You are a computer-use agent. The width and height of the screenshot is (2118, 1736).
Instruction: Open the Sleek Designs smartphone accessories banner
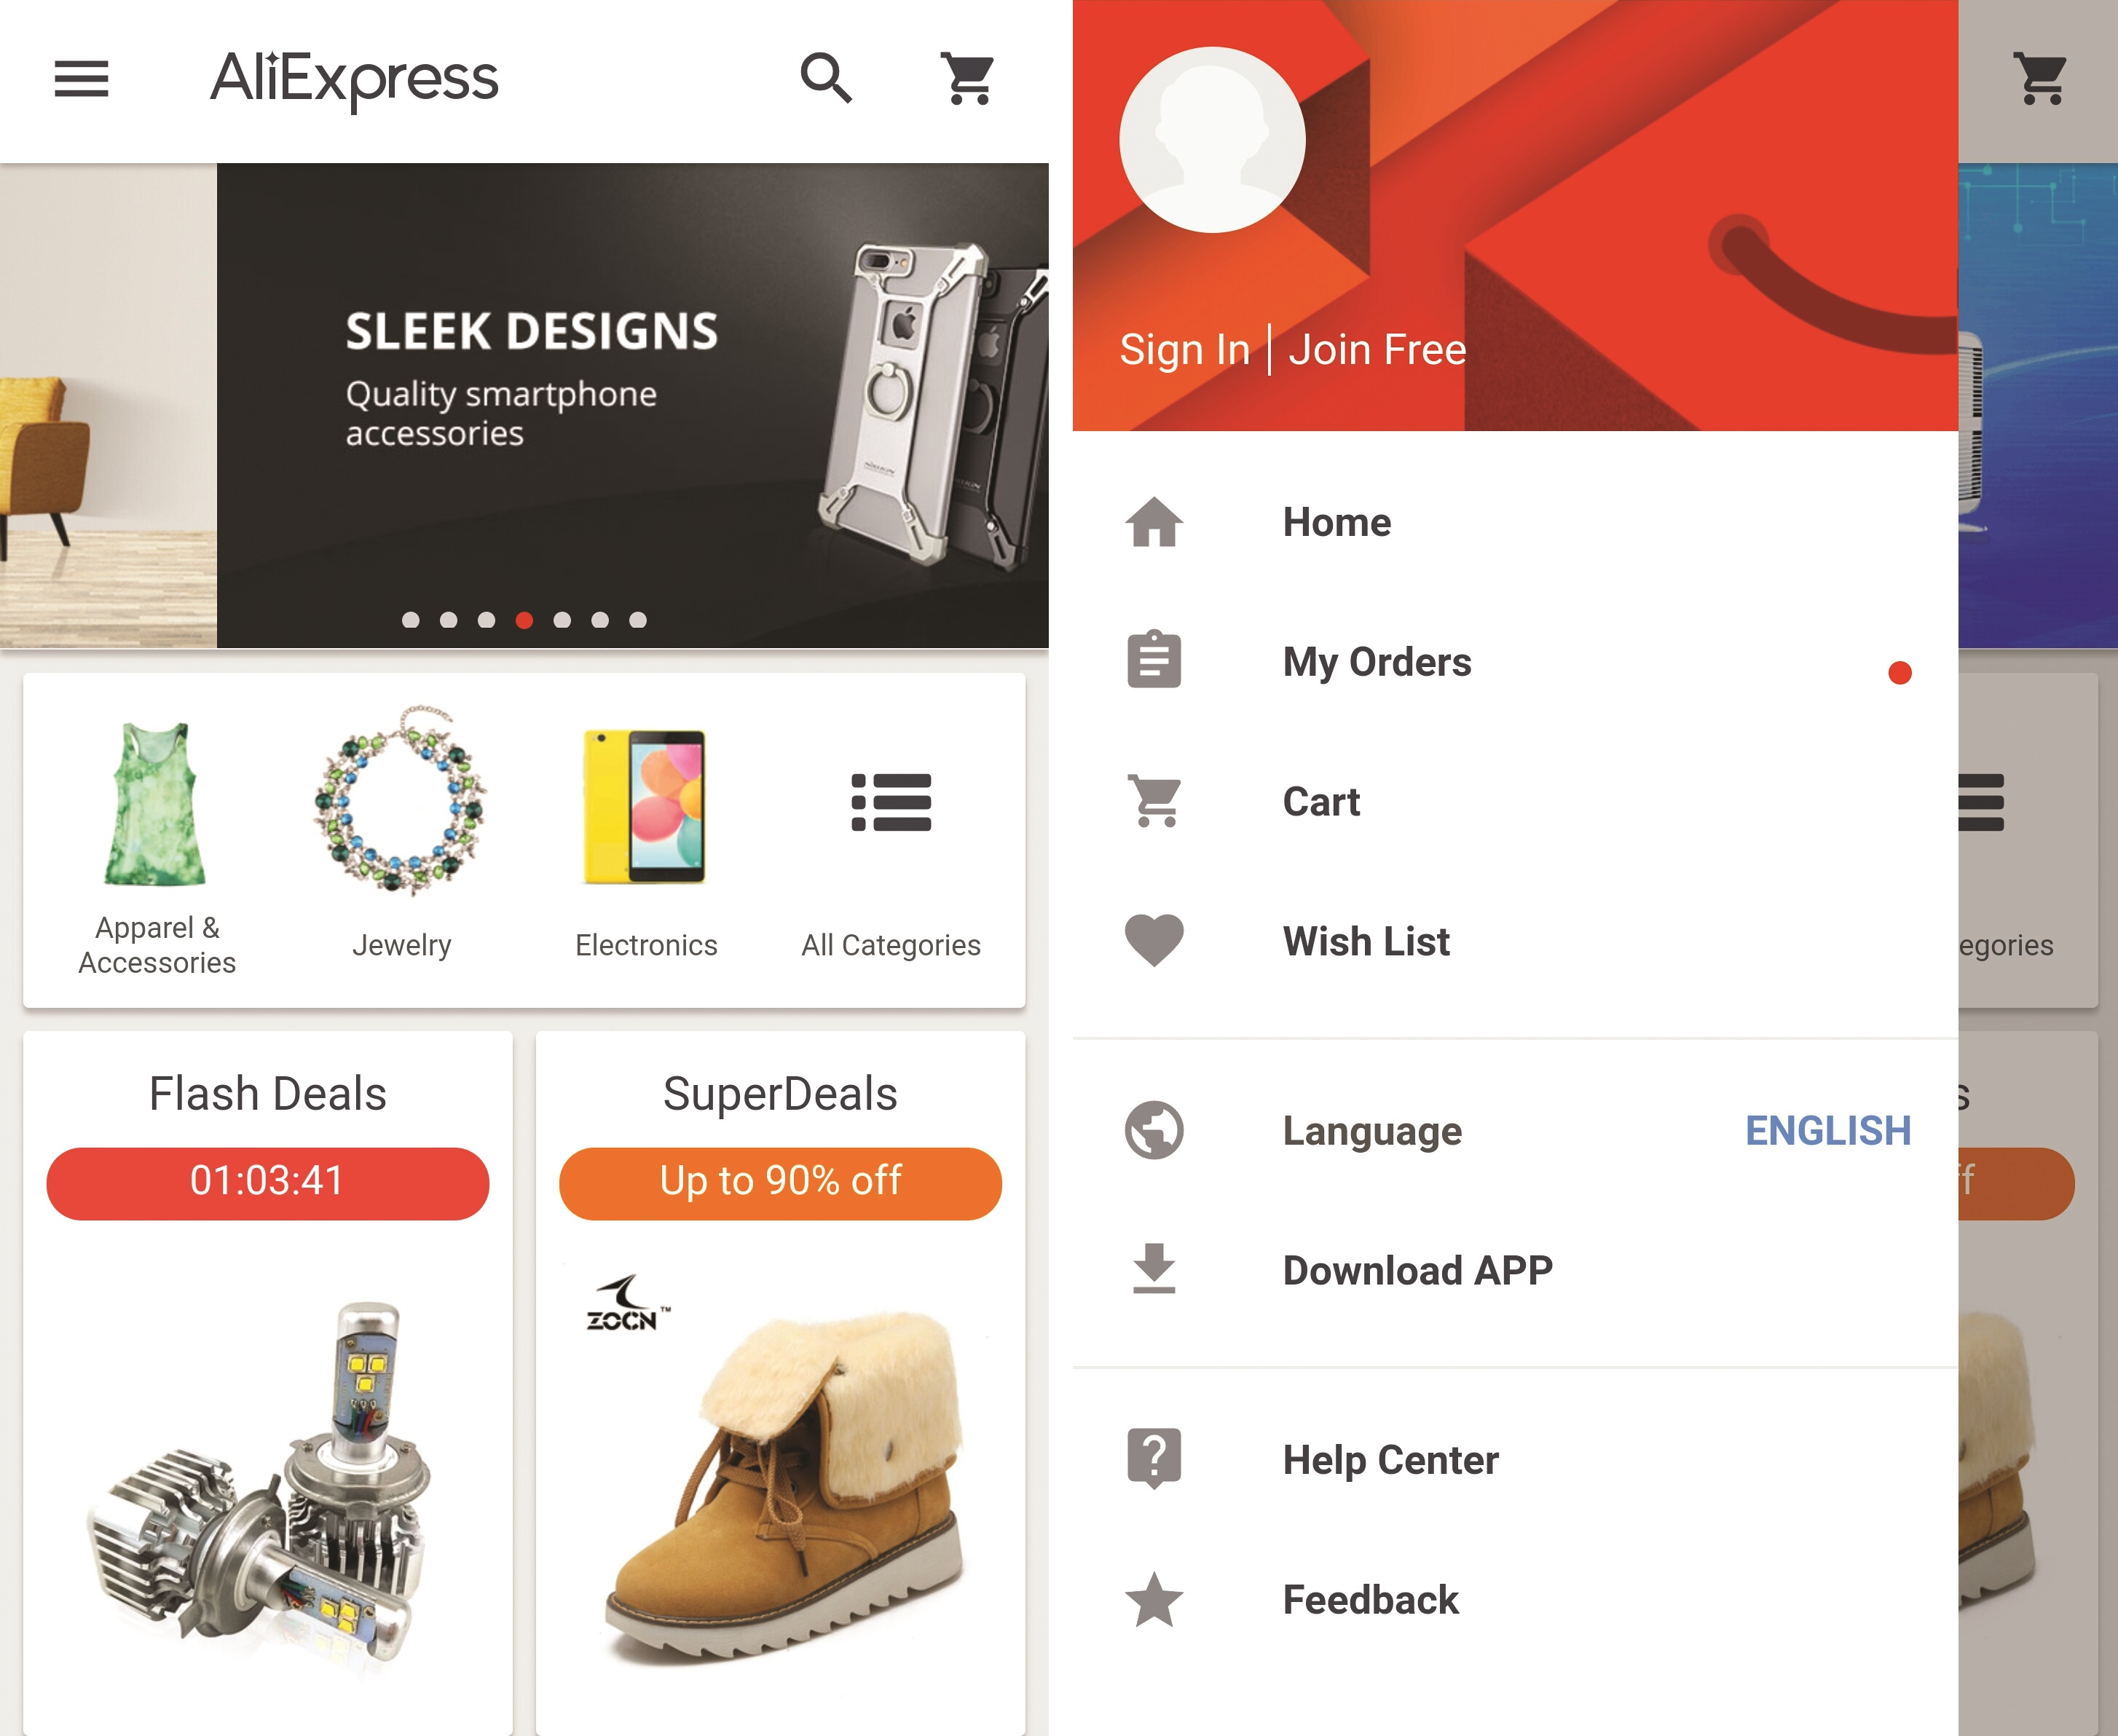[632, 405]
